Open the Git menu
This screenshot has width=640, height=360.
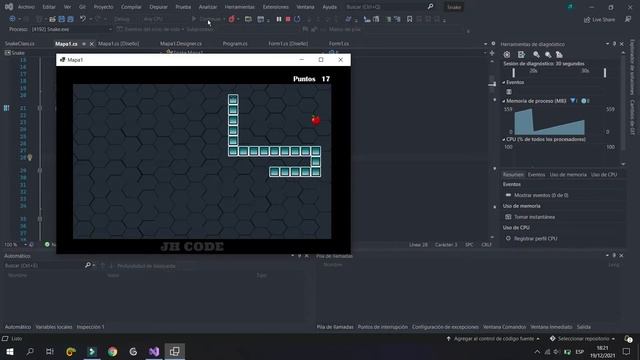pos(82,7)
